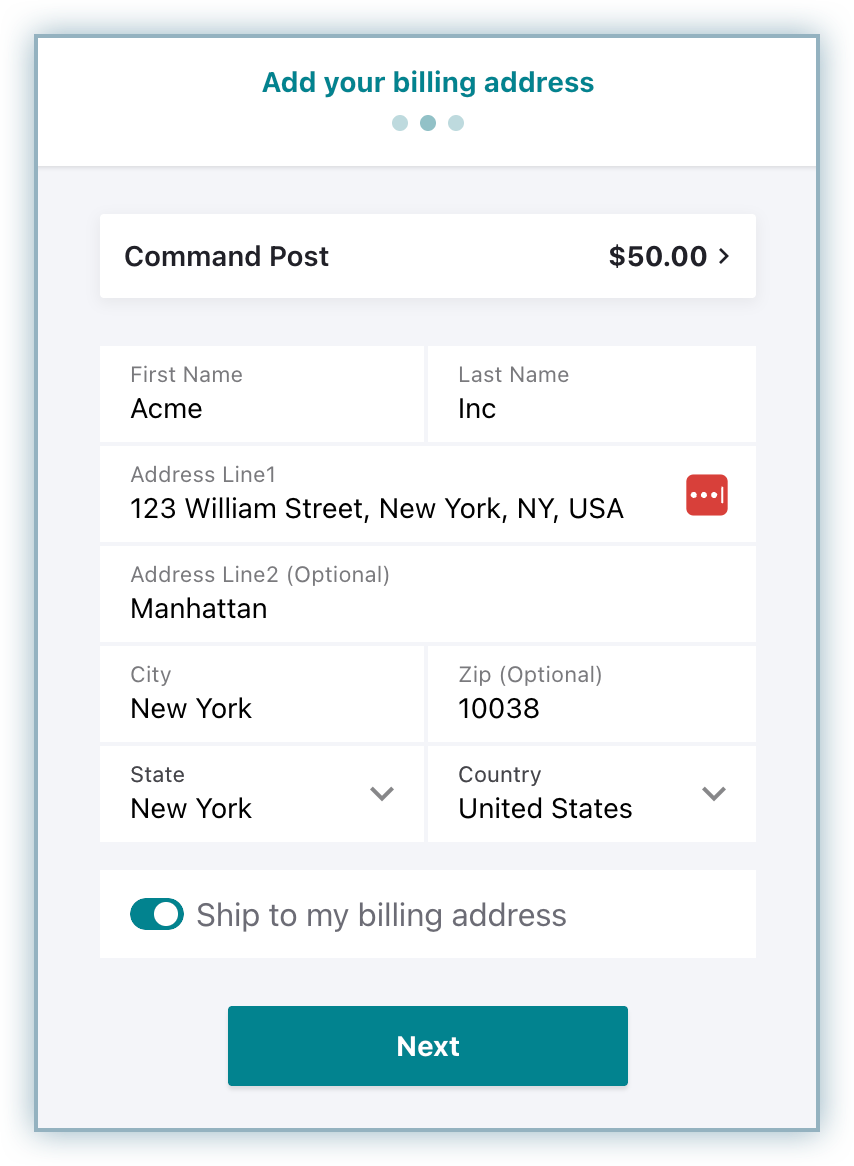Click the red password manager icon

[x=706, y=495]
